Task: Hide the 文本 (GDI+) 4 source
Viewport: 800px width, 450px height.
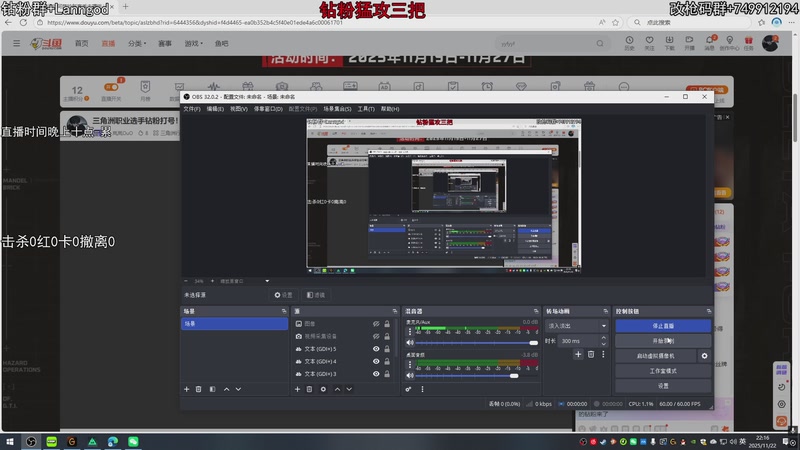Action: [376, 362]
